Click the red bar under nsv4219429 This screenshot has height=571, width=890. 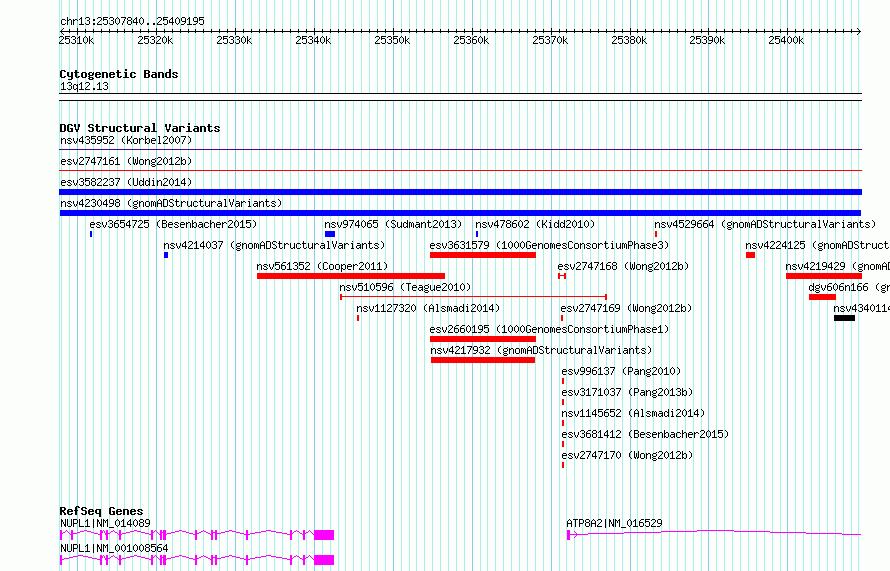(x=824, y=276)
